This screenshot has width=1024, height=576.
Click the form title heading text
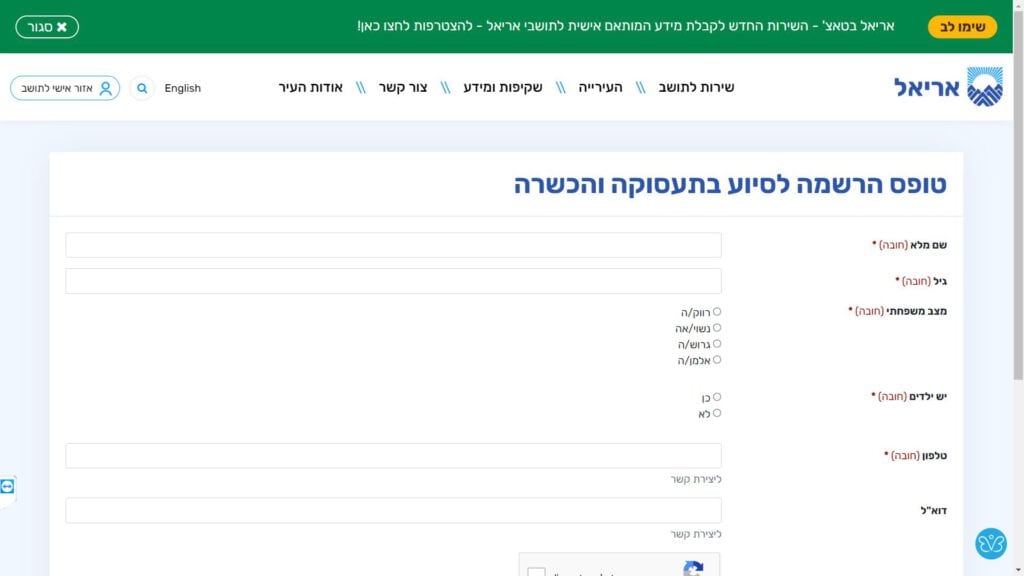coord(730,185)
